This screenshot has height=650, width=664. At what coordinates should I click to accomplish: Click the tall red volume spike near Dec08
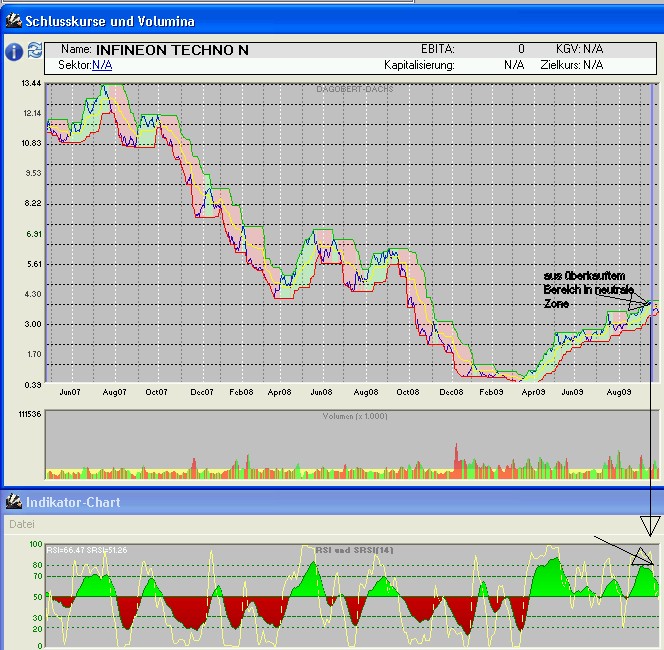click(x=456, y=461)
